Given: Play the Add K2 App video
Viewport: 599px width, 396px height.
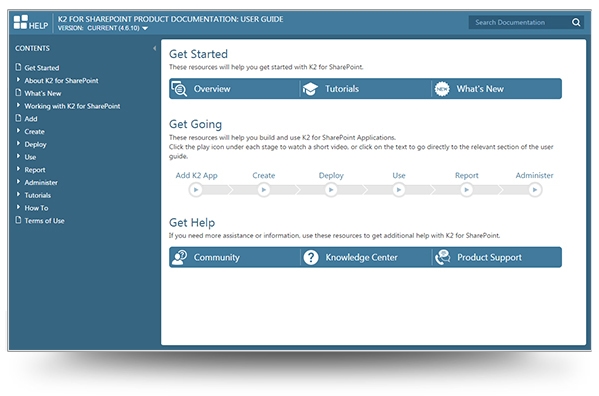Looking at the screenshot, I should (x=196, y=190).
